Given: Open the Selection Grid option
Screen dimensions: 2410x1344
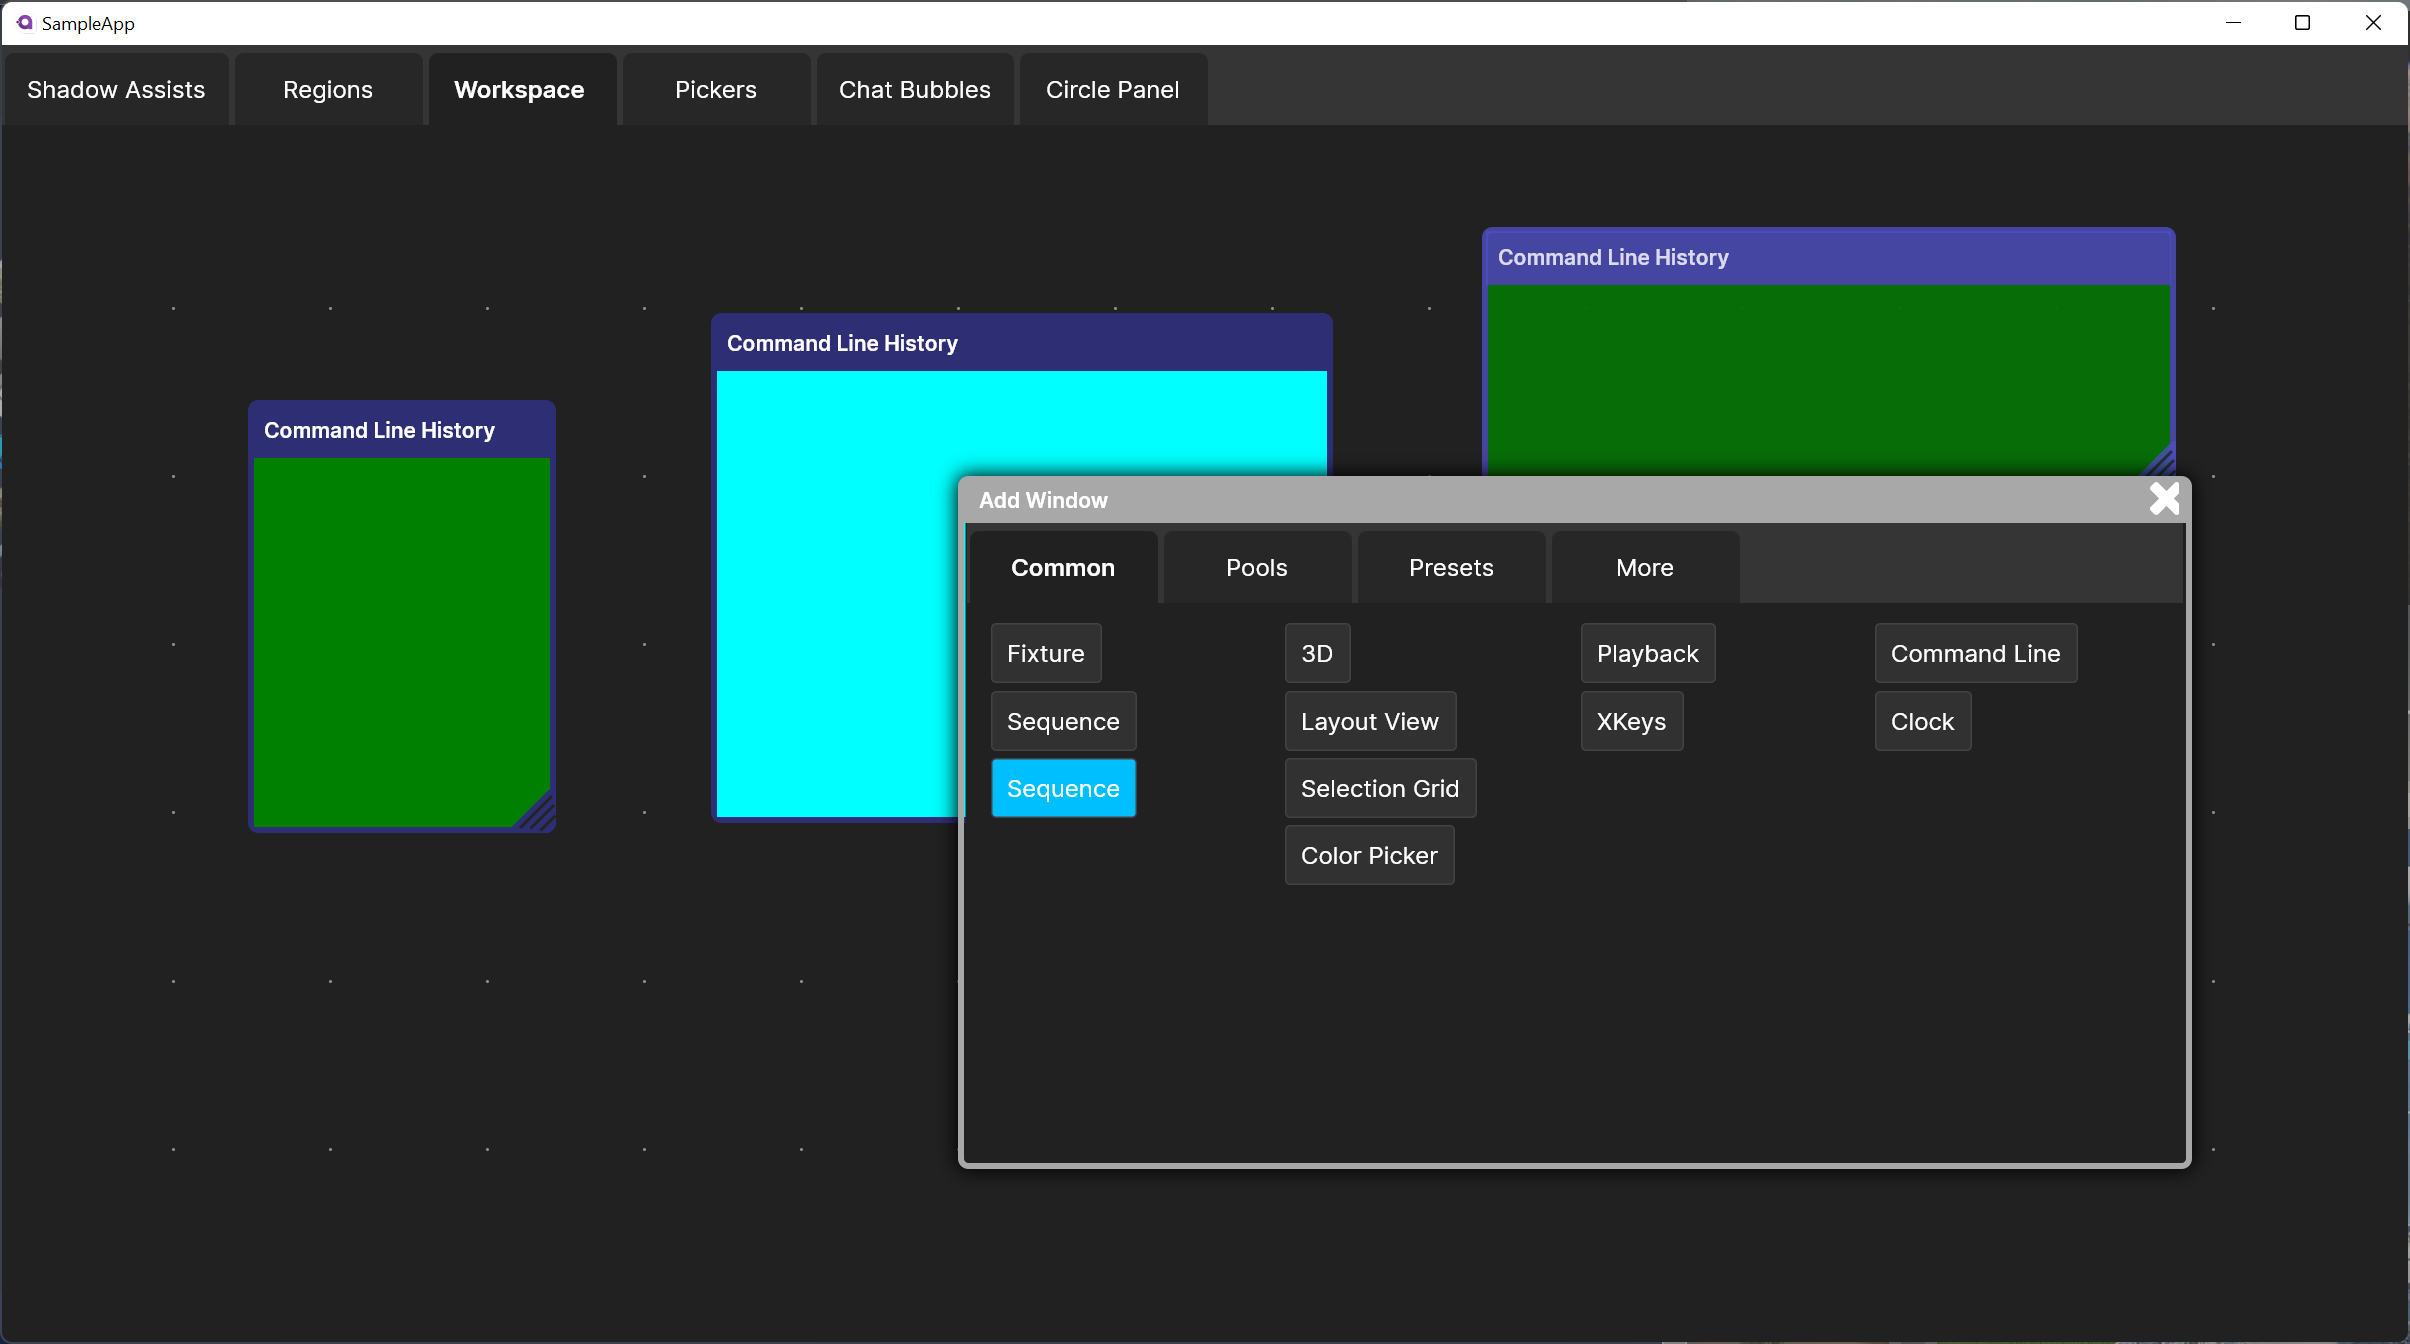Looking at the screenshot, I should 1379,788.
